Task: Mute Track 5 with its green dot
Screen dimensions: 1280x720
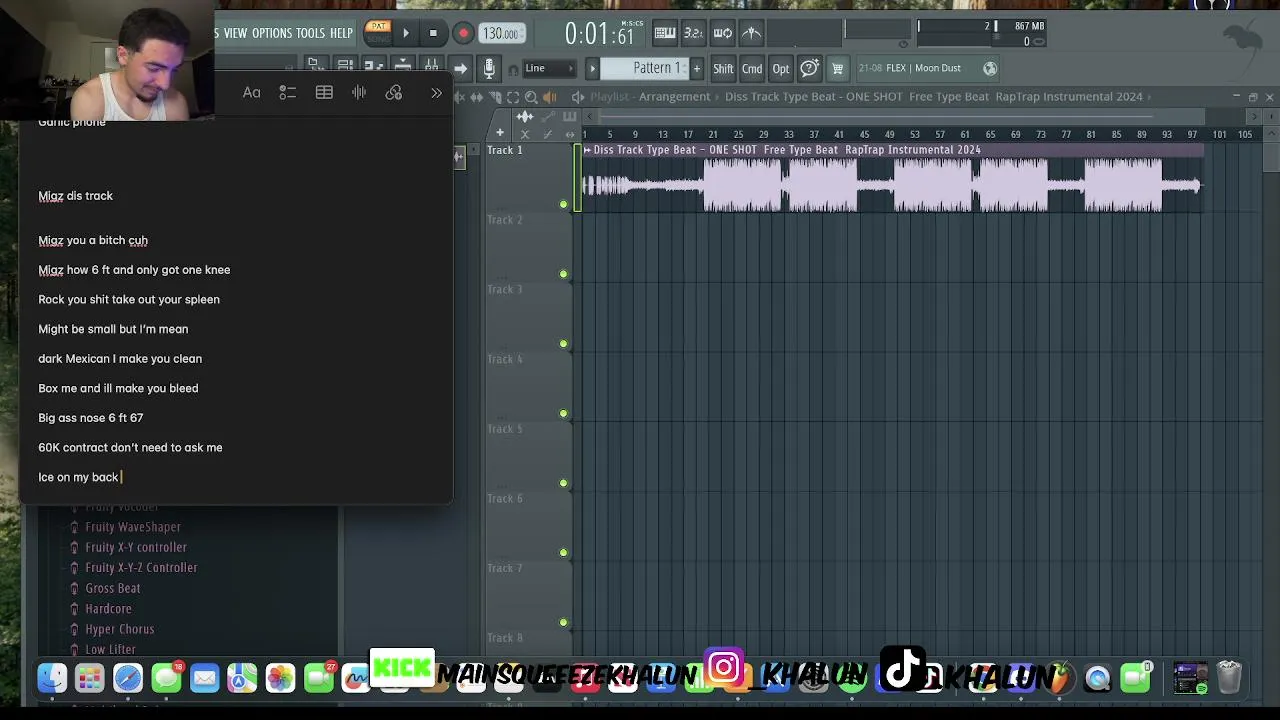Action: [563, 483]
